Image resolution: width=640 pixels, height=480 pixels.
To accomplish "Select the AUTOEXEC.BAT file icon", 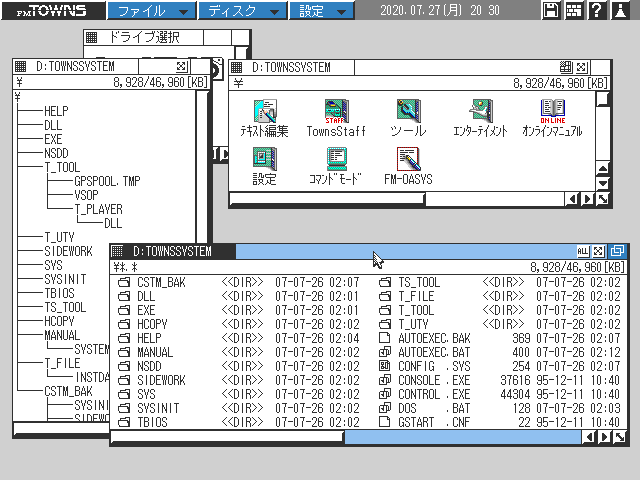I will click(385, 352).
